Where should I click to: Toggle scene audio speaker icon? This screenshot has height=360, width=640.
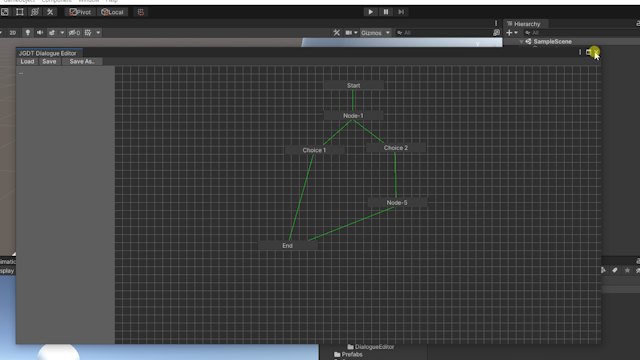pyautogui.click(x=40, y=33)
